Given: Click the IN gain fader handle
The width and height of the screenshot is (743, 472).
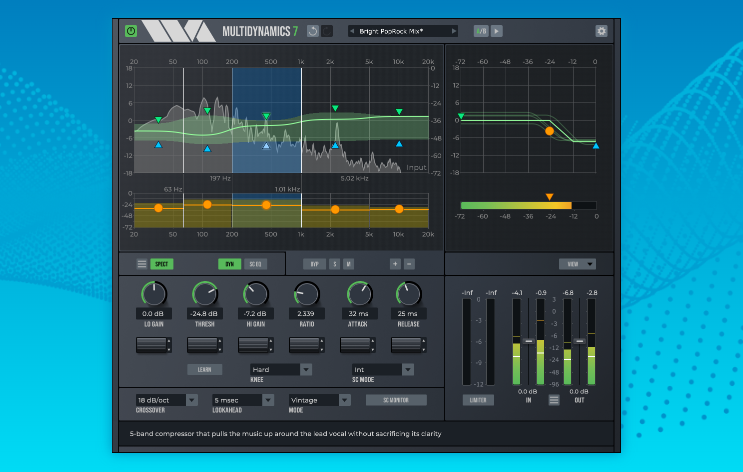Looking at the screenshot, I should (529, 341).
